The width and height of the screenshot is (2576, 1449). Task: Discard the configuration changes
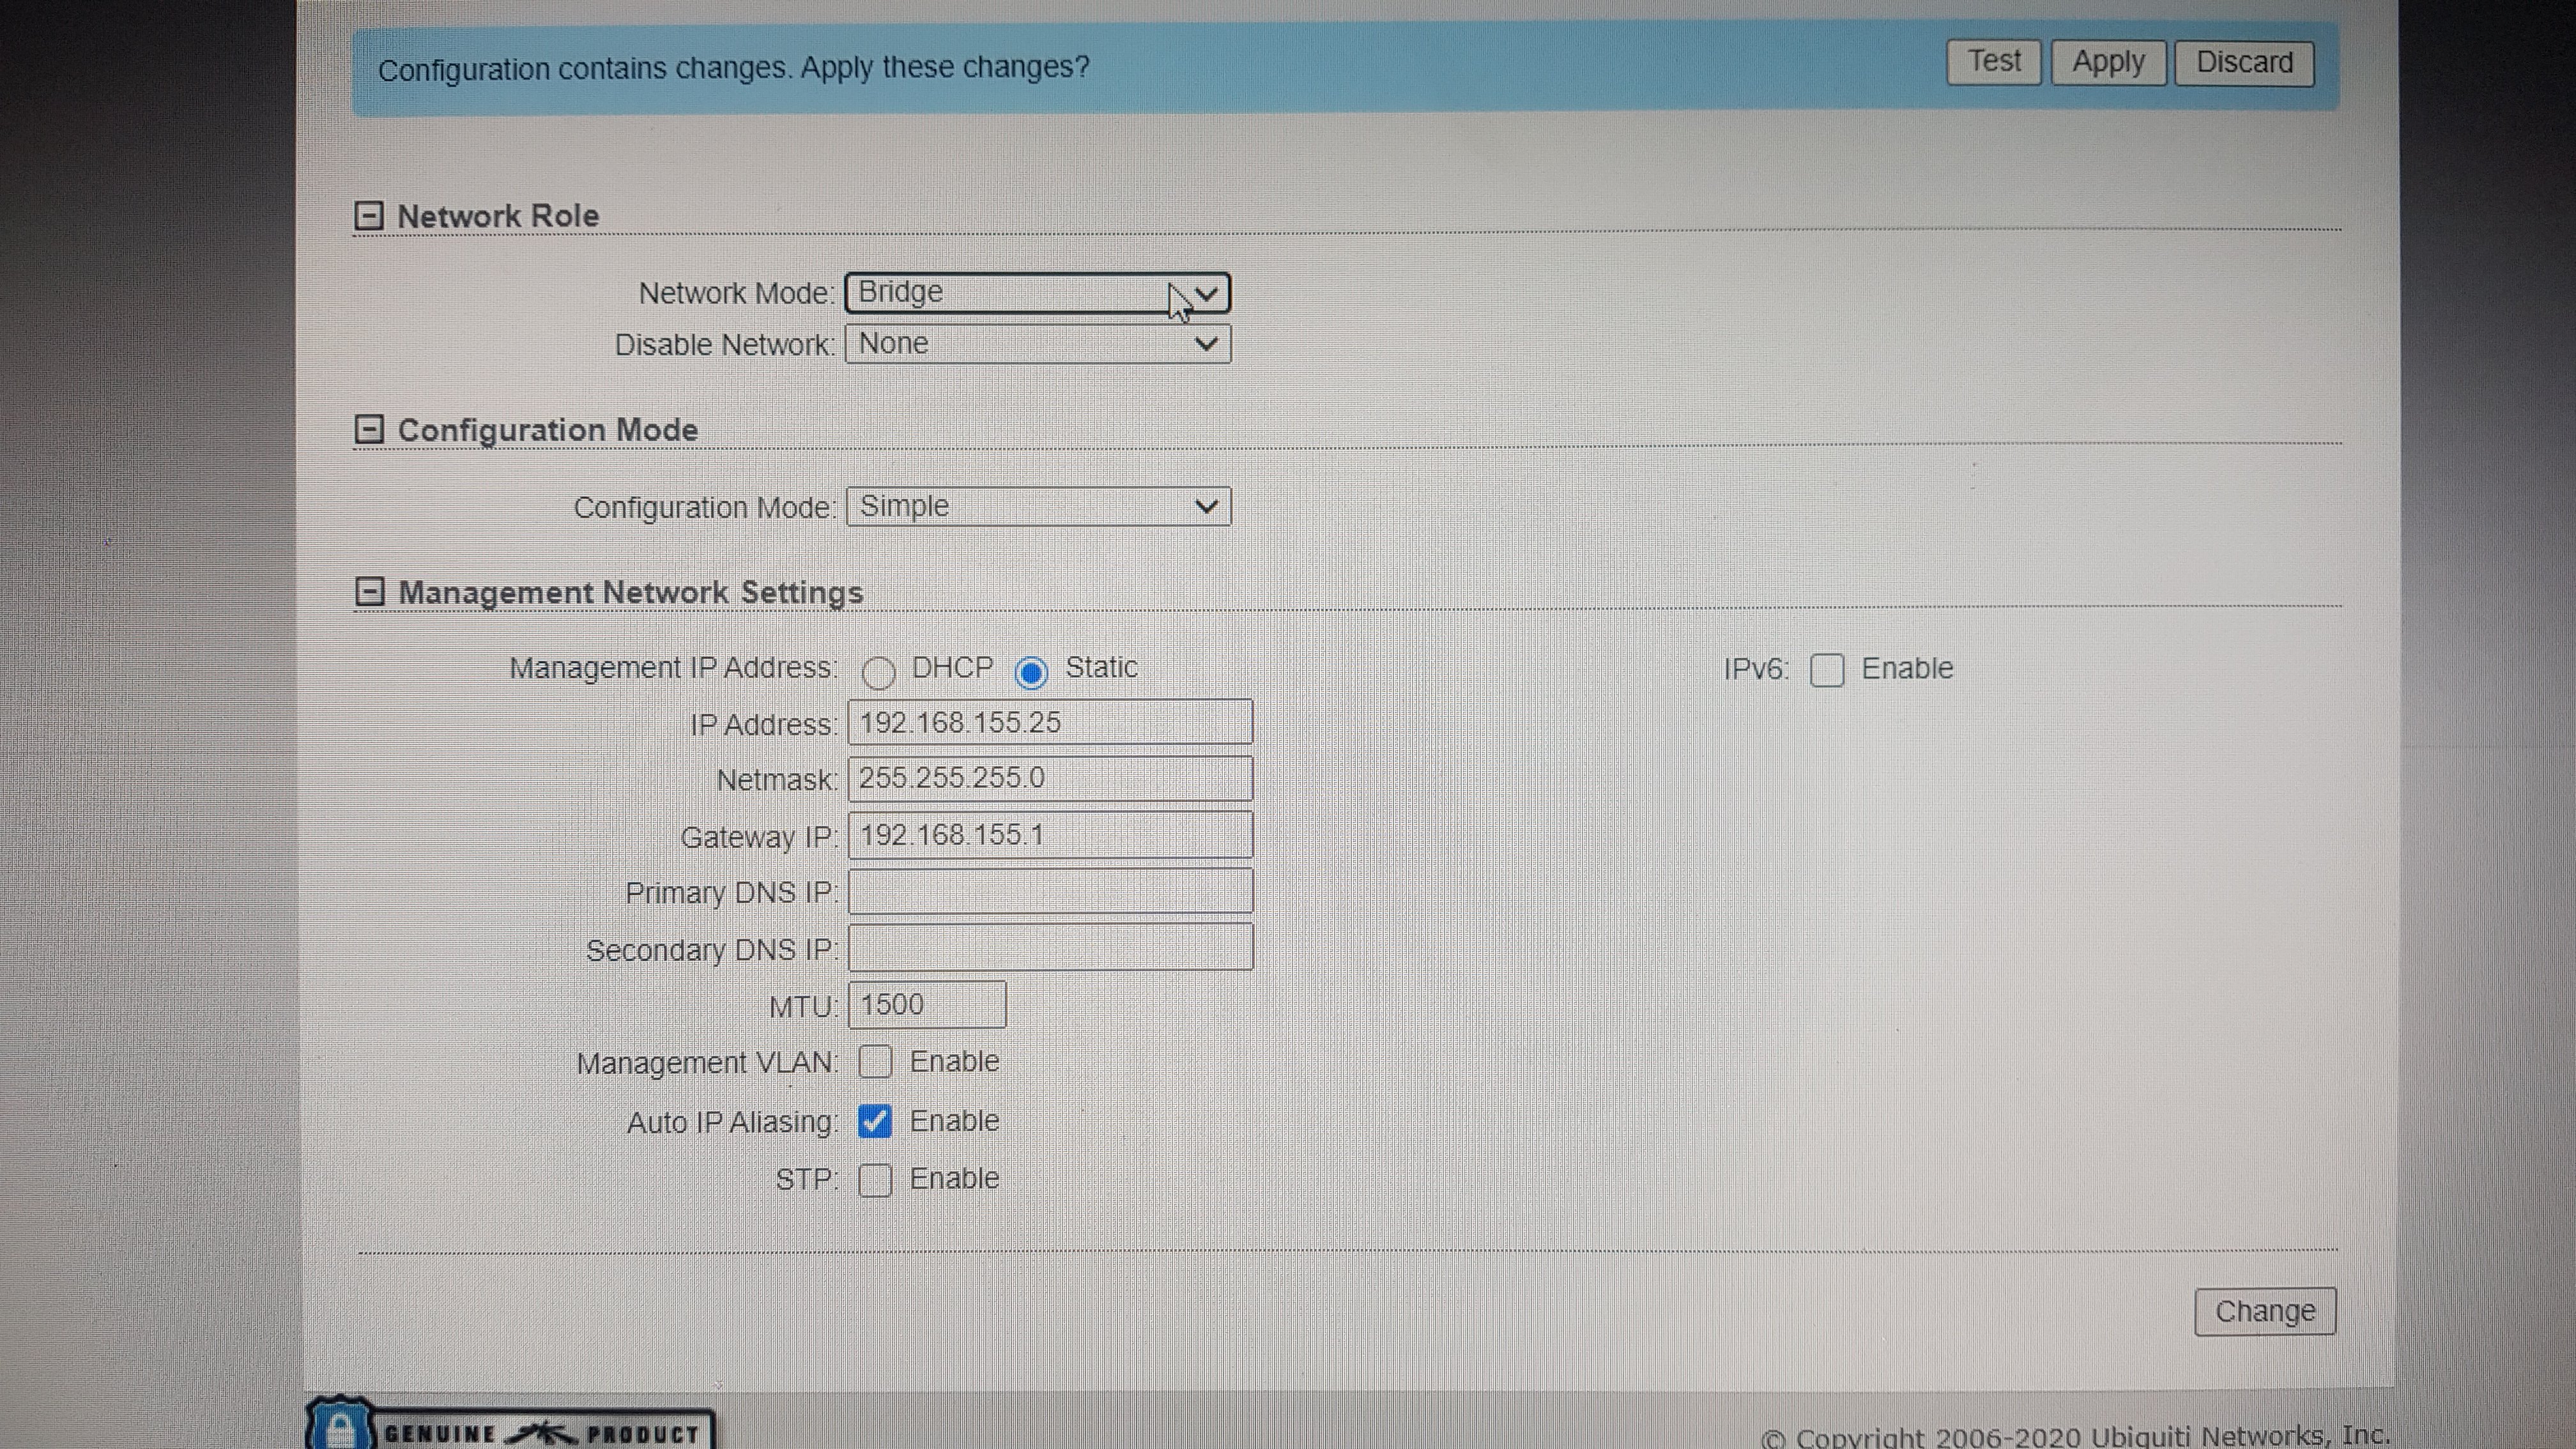2244,64
